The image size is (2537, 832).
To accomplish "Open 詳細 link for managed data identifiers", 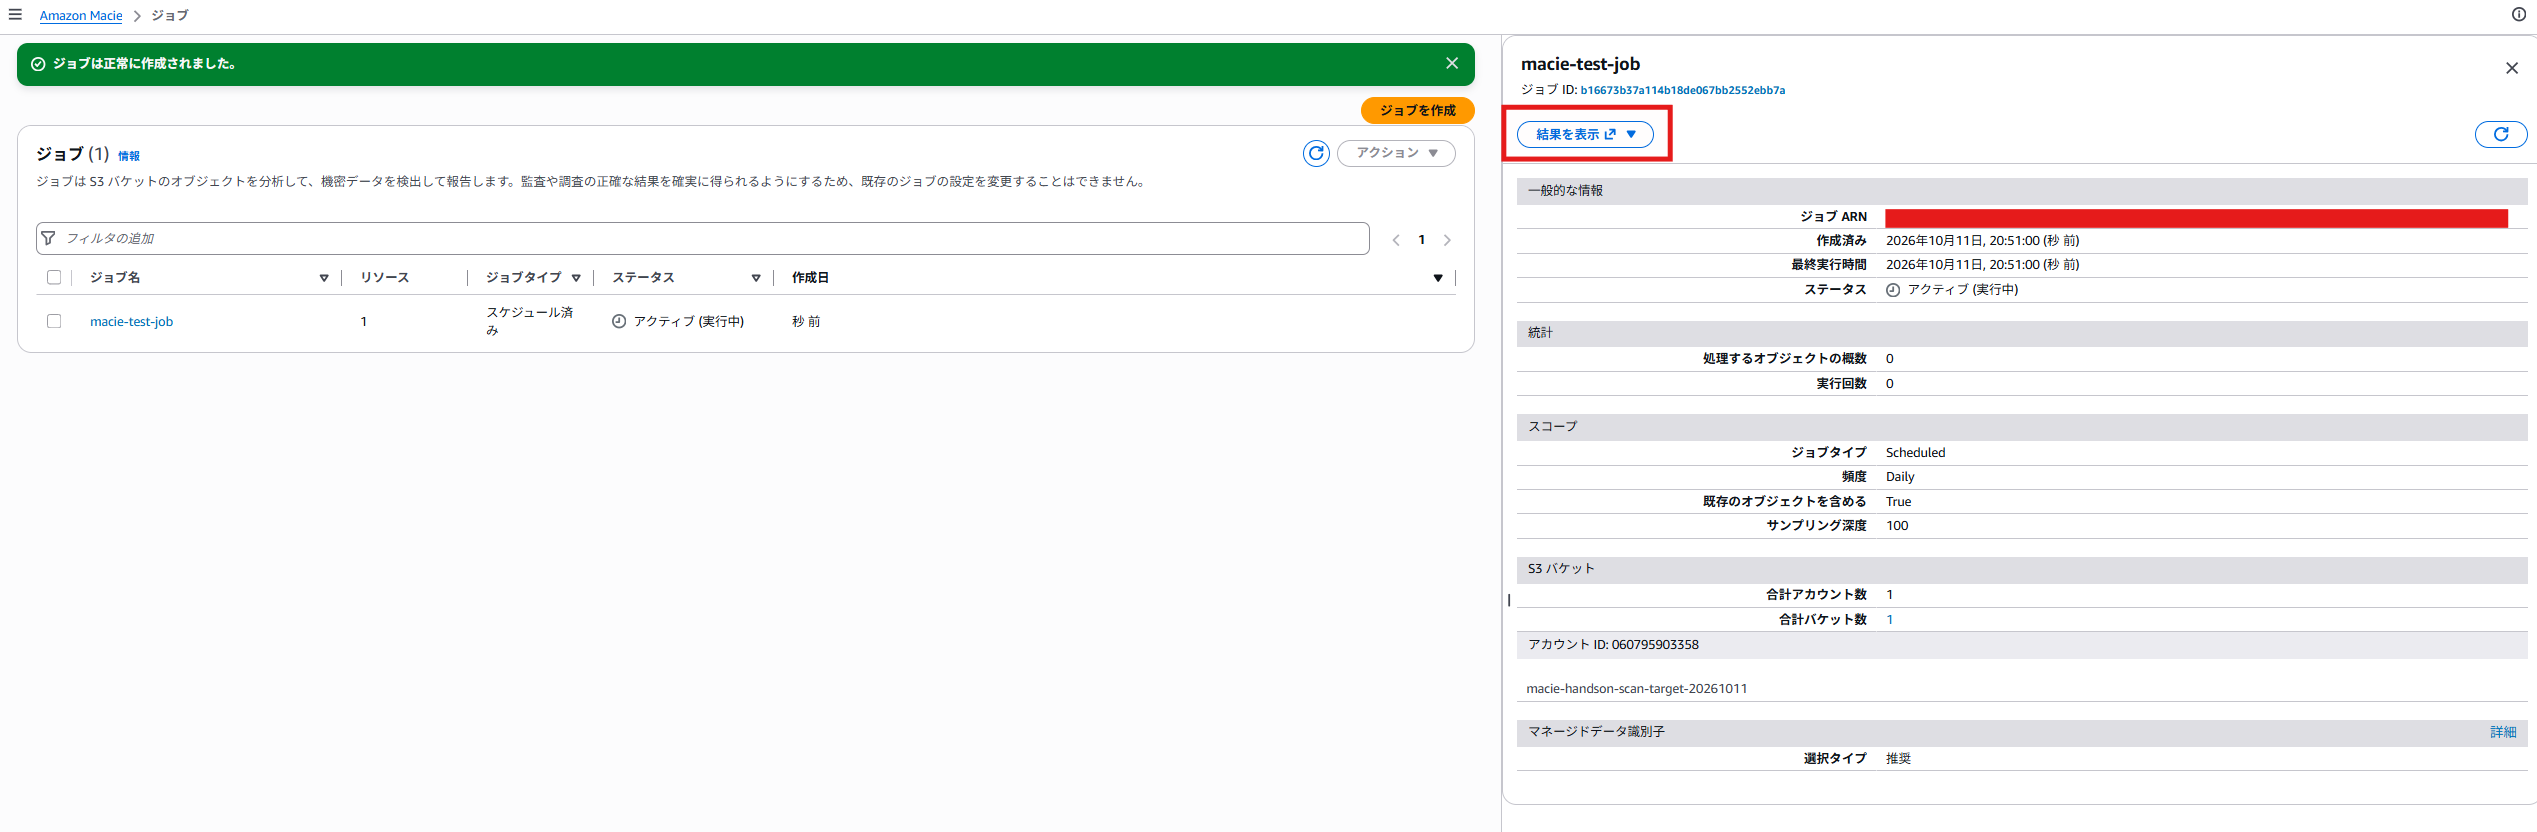I will (2503, 732).
